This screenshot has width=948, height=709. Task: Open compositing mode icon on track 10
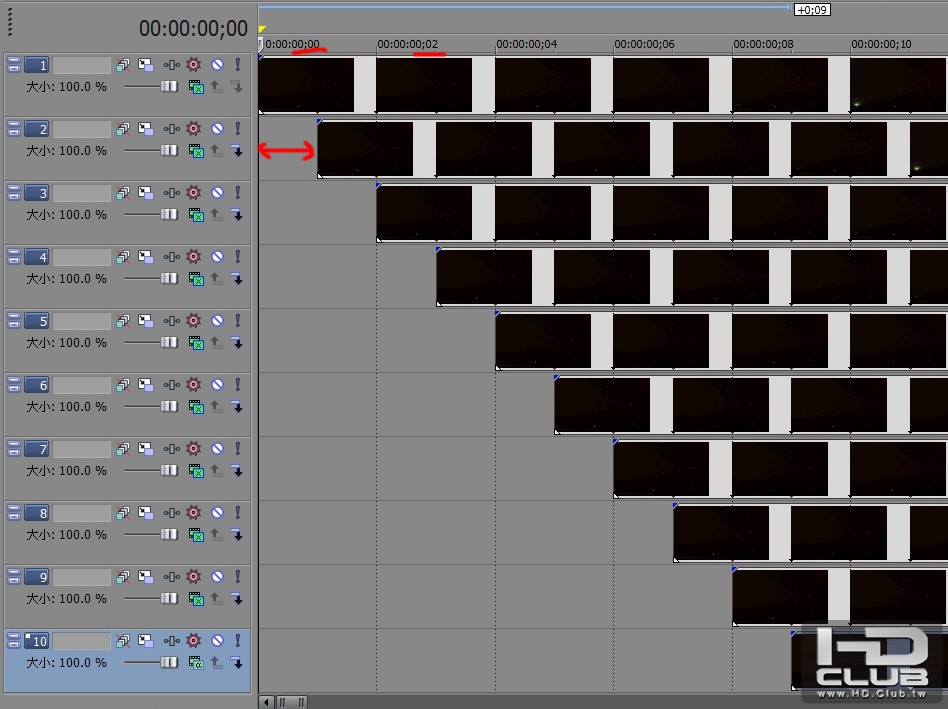[196, 663]
